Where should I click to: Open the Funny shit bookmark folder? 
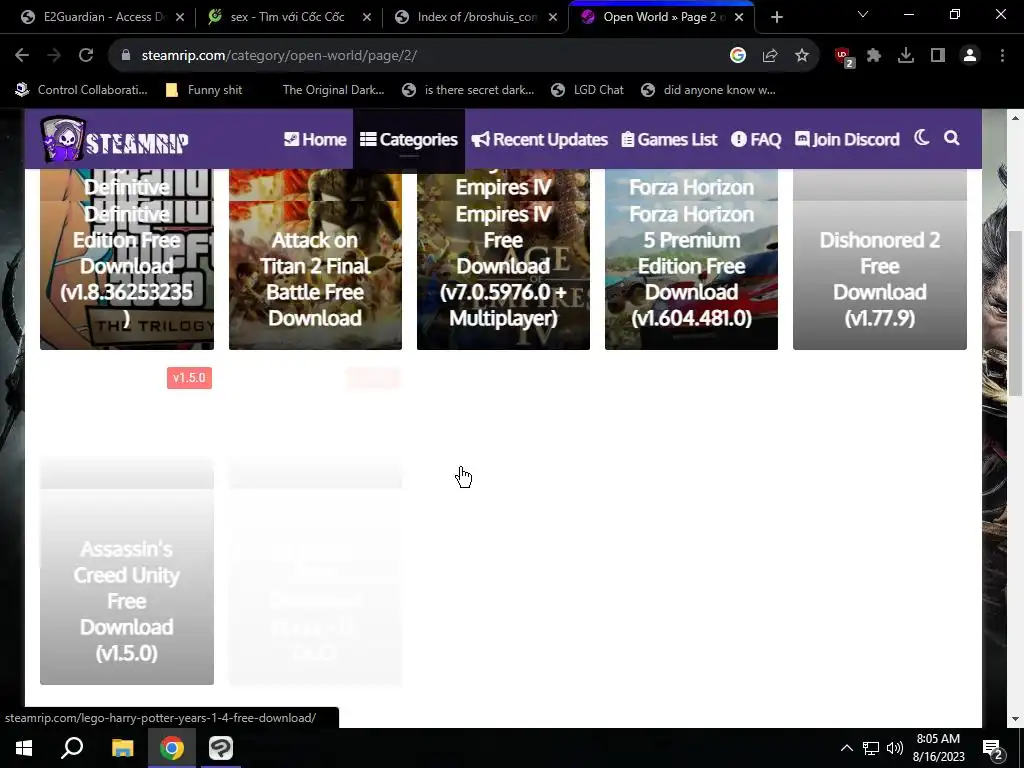(x=204, y=90)
